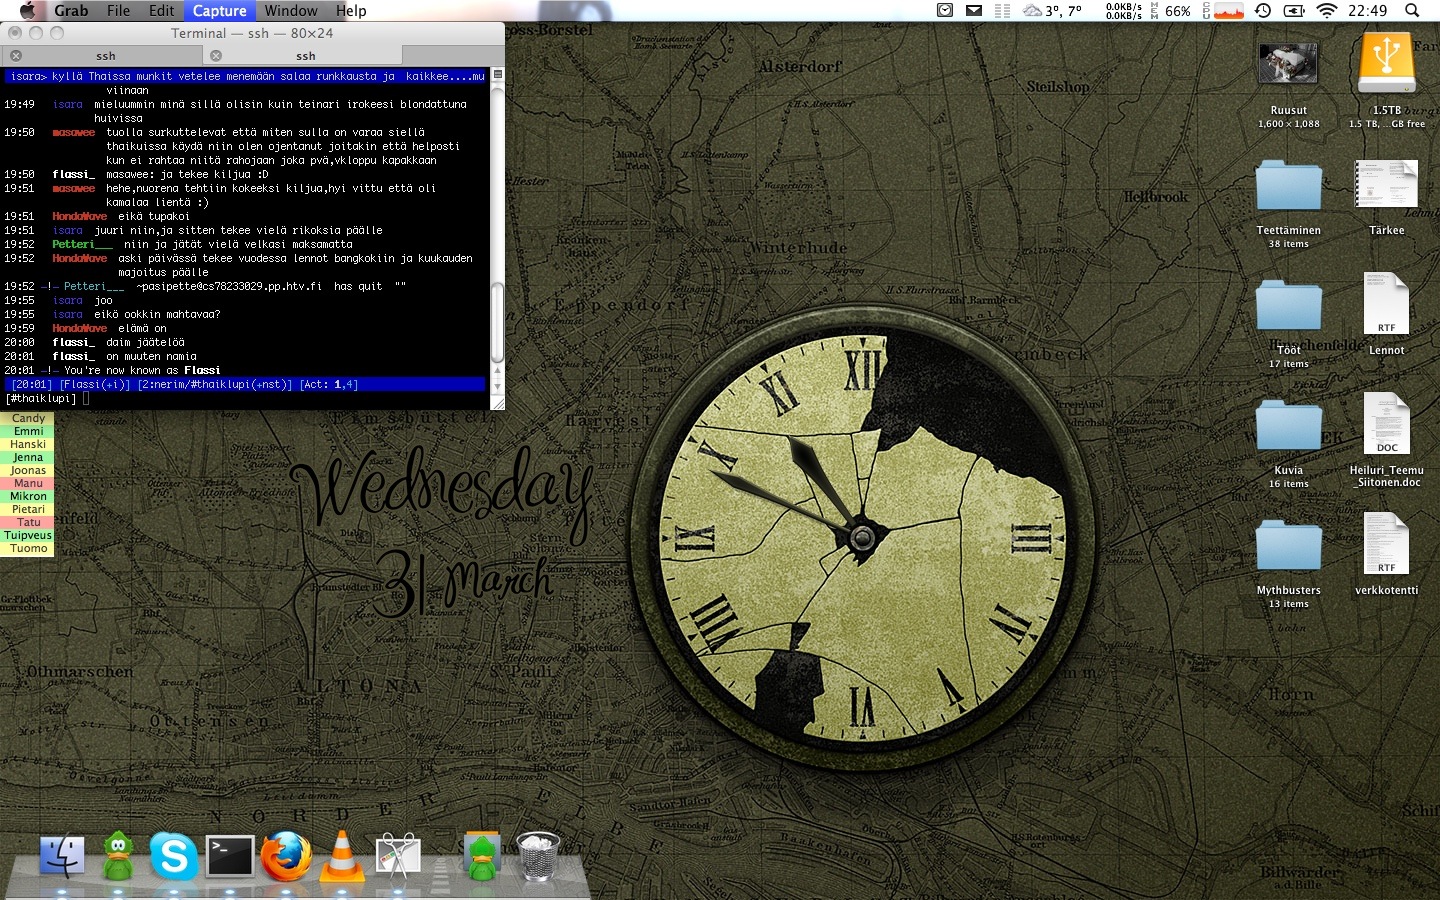1440x900 pixels.
Task: Select Emmi in the contact list
Action: pyautogui.click(x=28, y=431)
